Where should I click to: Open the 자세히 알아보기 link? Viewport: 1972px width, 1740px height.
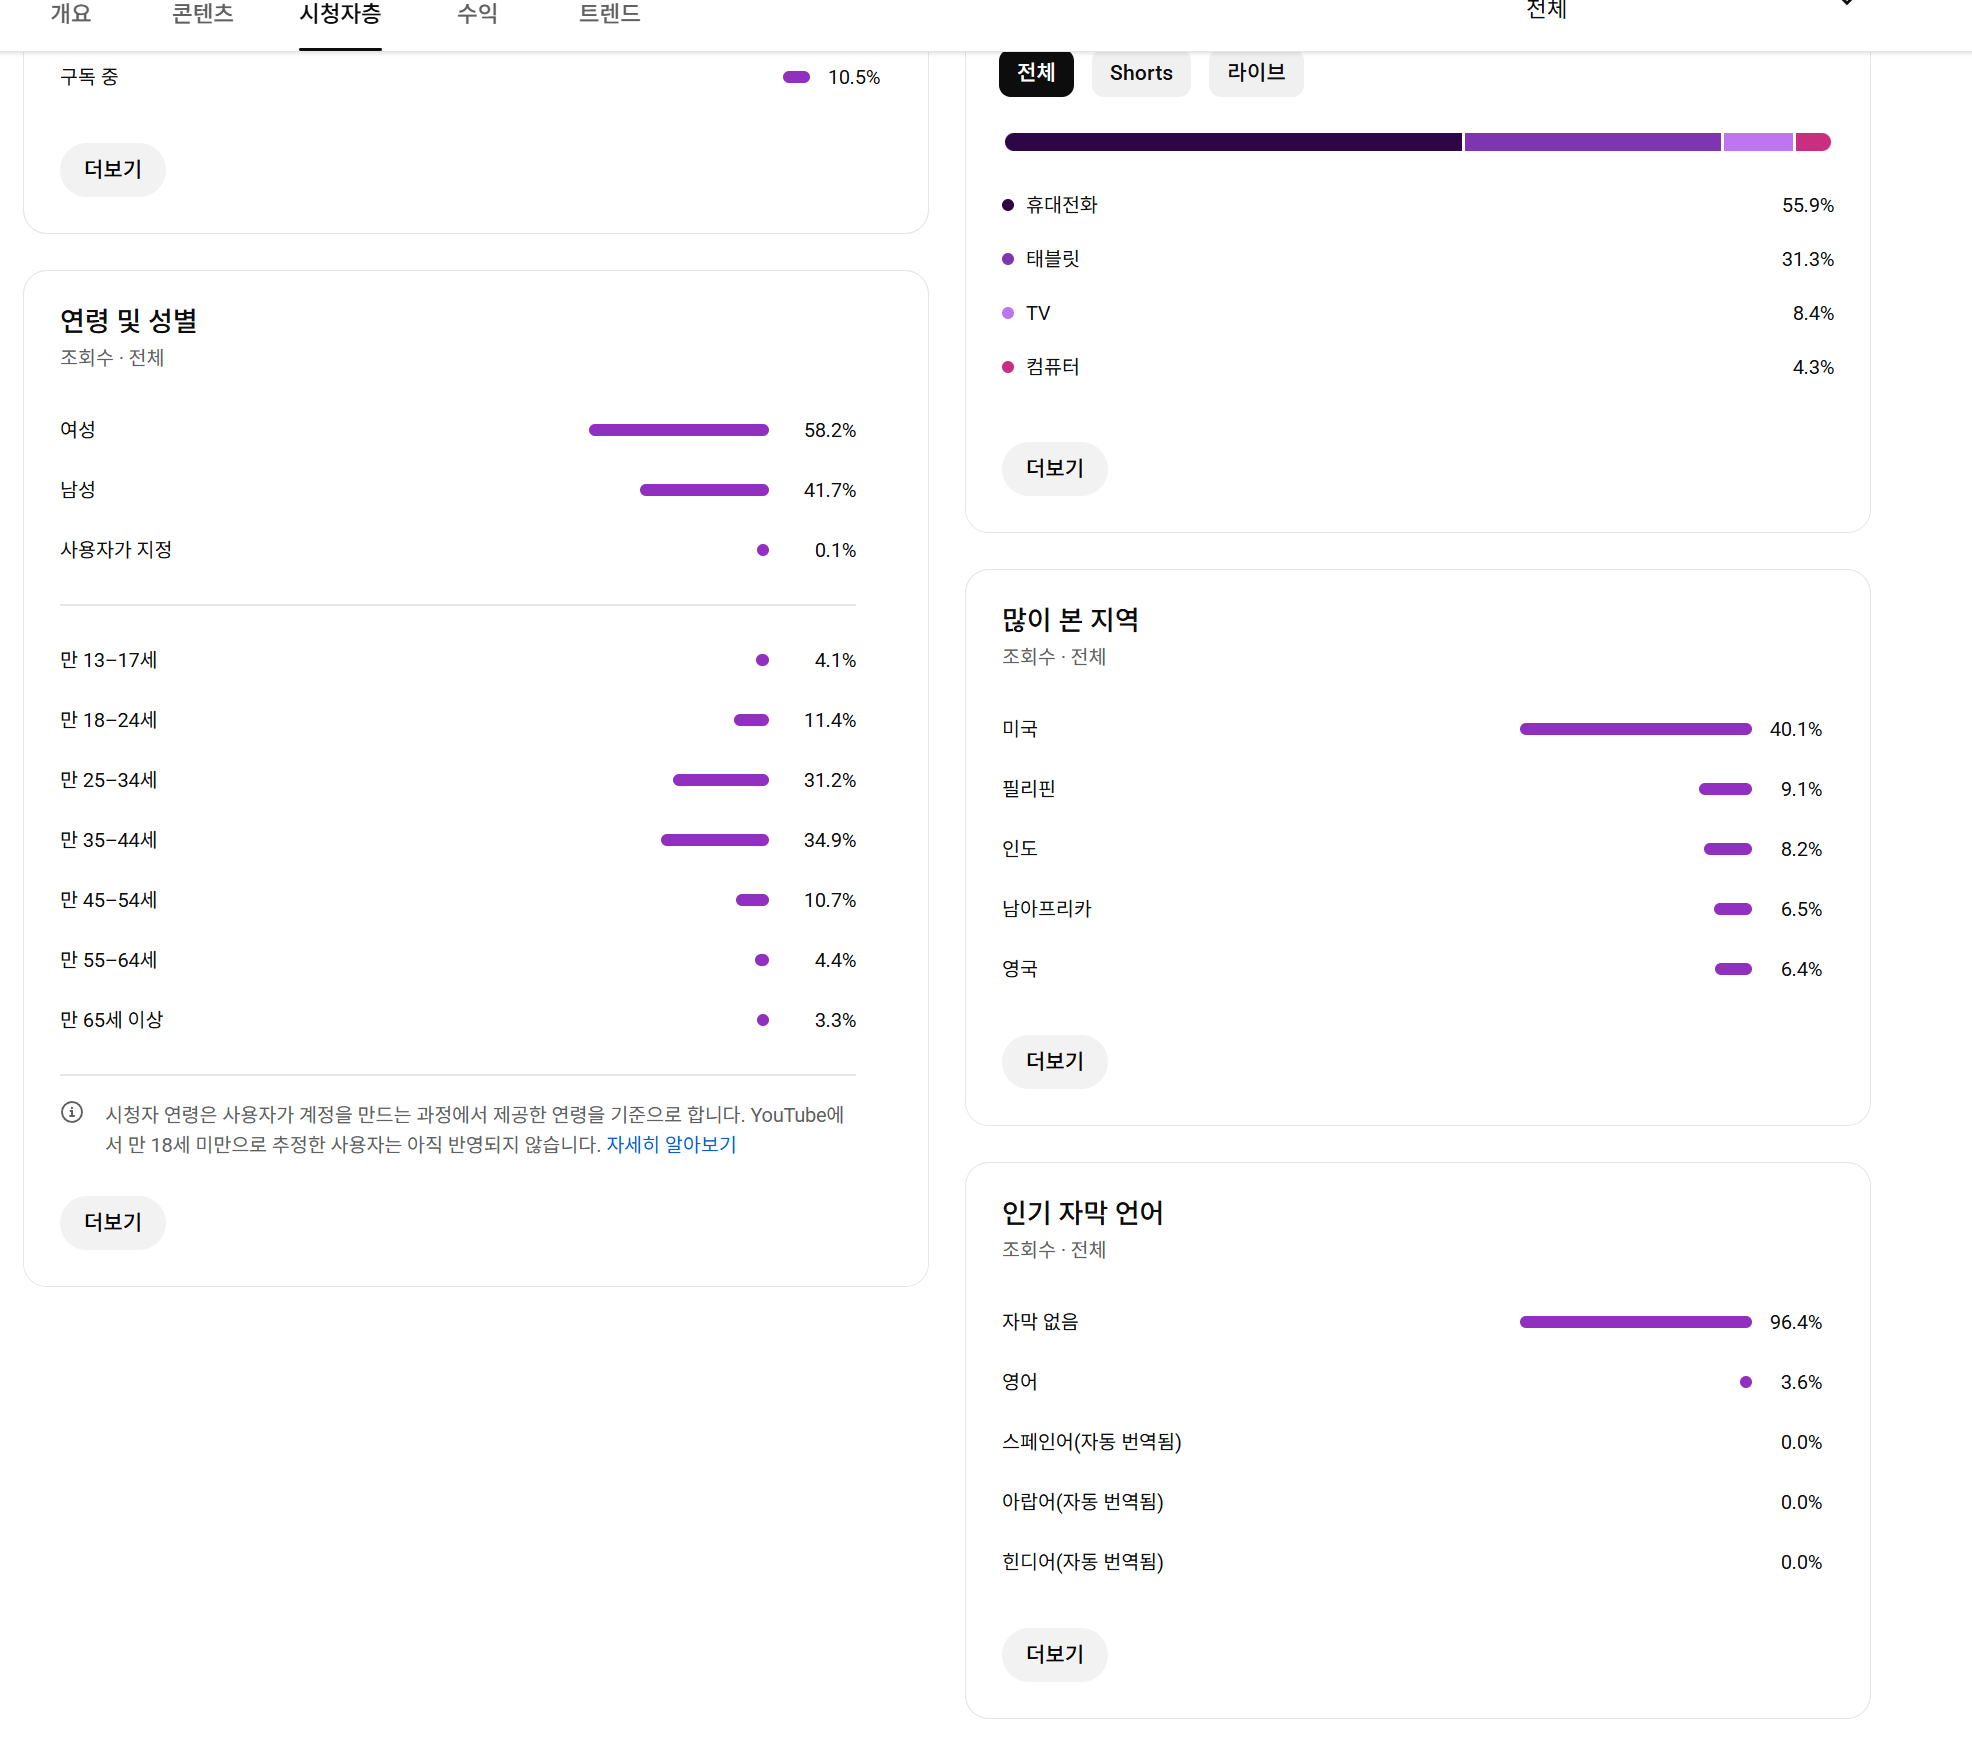click(x=671, y=1144)
